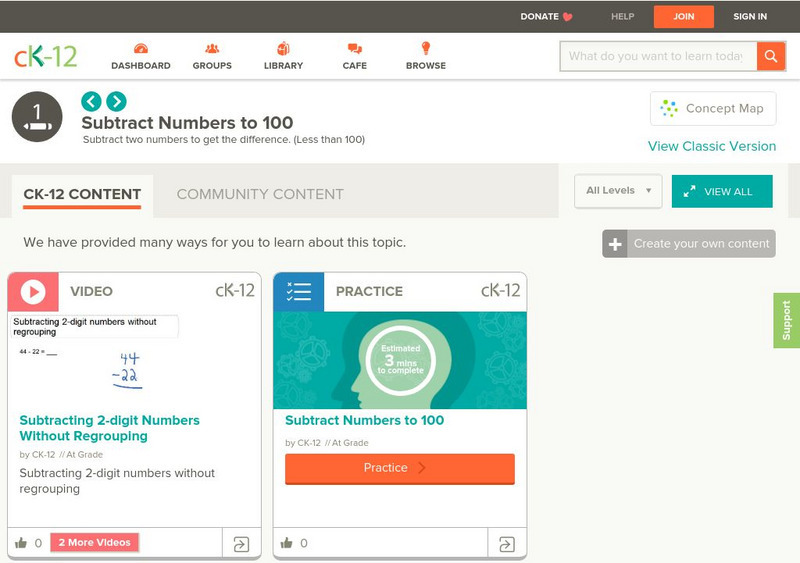
Task: Go to next concept arrow
Action: click(x=116, y=101)
